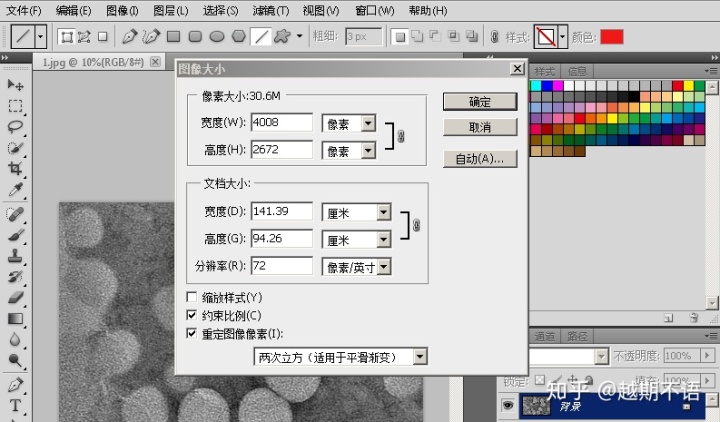This screenshot has width=720, height=422.
Task: Click the red 颜色 swatch in options bar
Action: tap(612, 37)
